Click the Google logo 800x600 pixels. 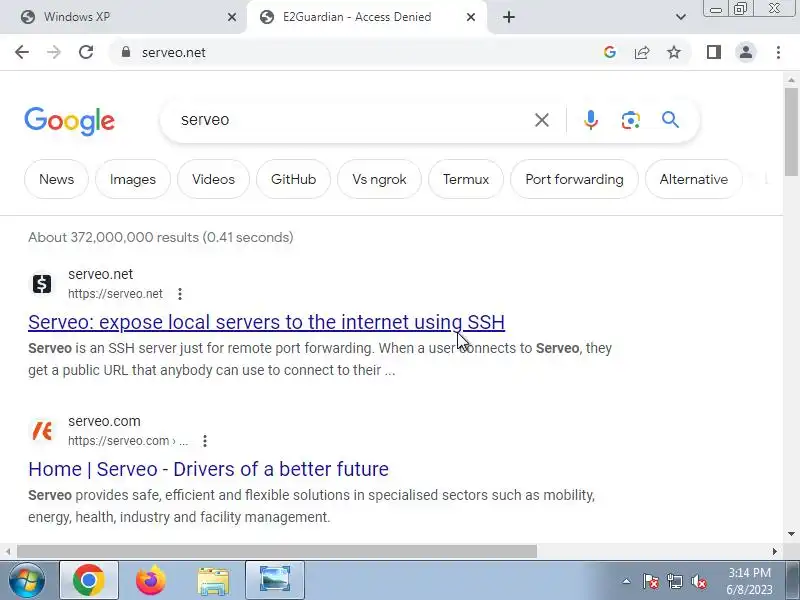(x=69, y=121)
